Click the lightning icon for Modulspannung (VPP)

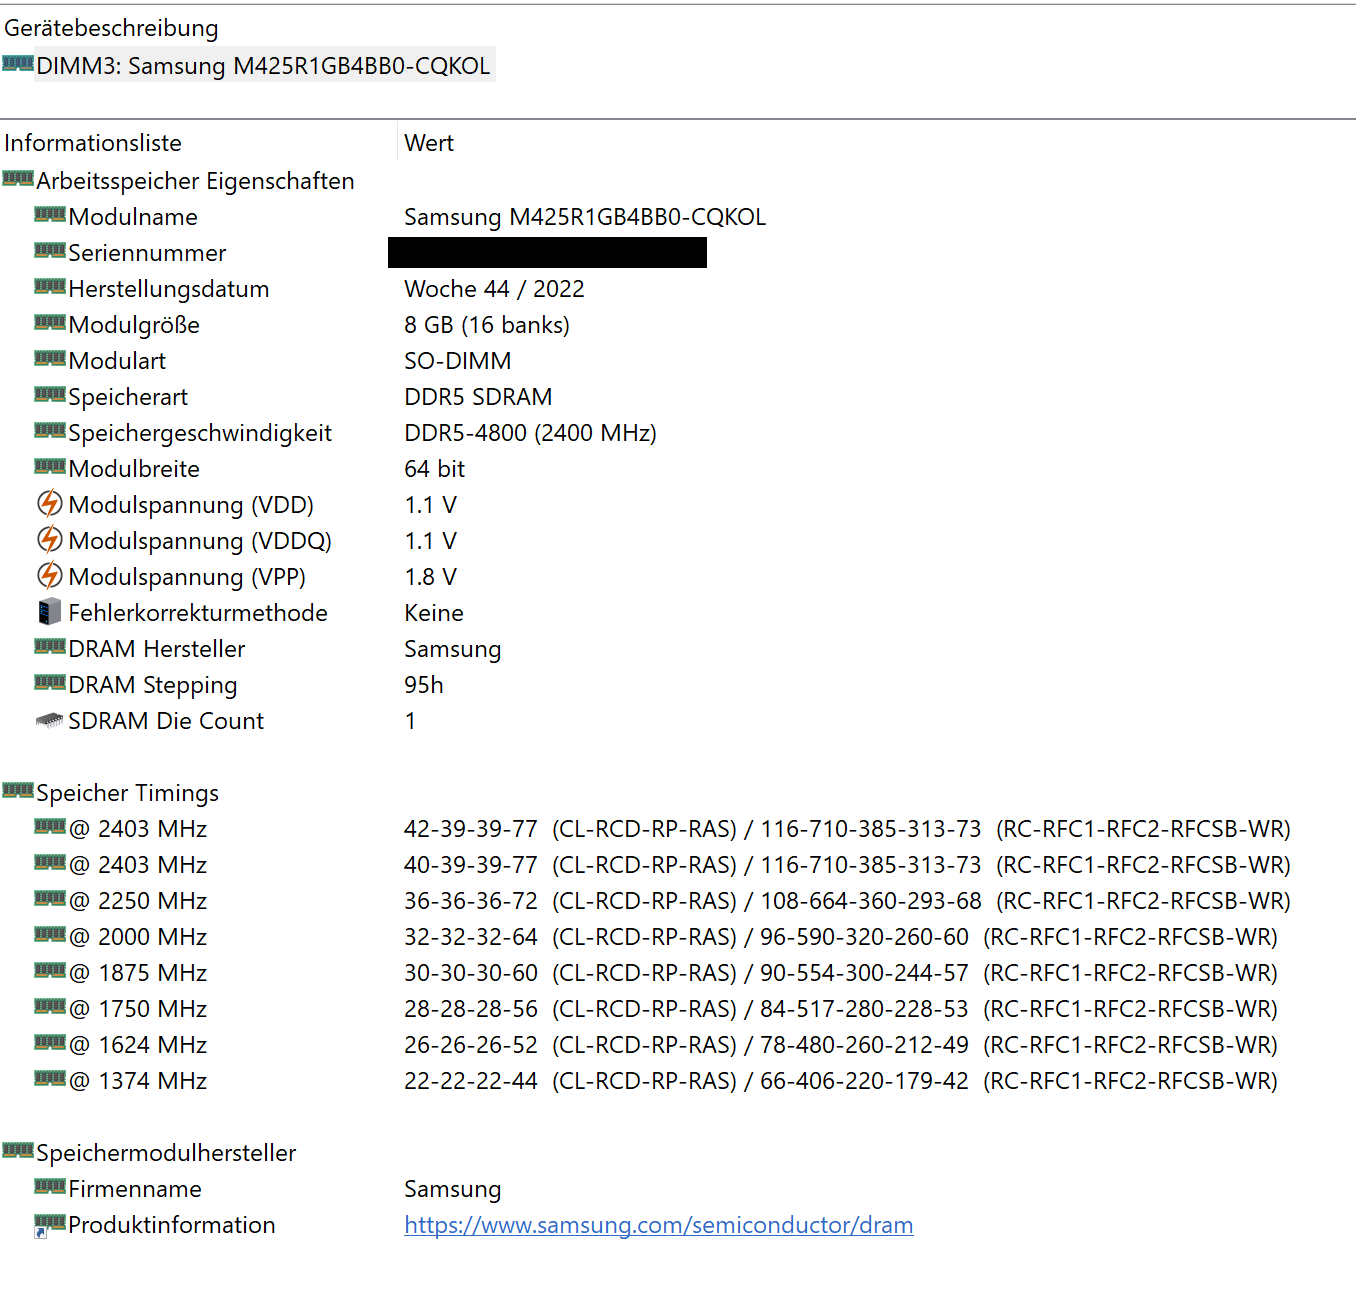pyautogui.click(x=50, y=575)
